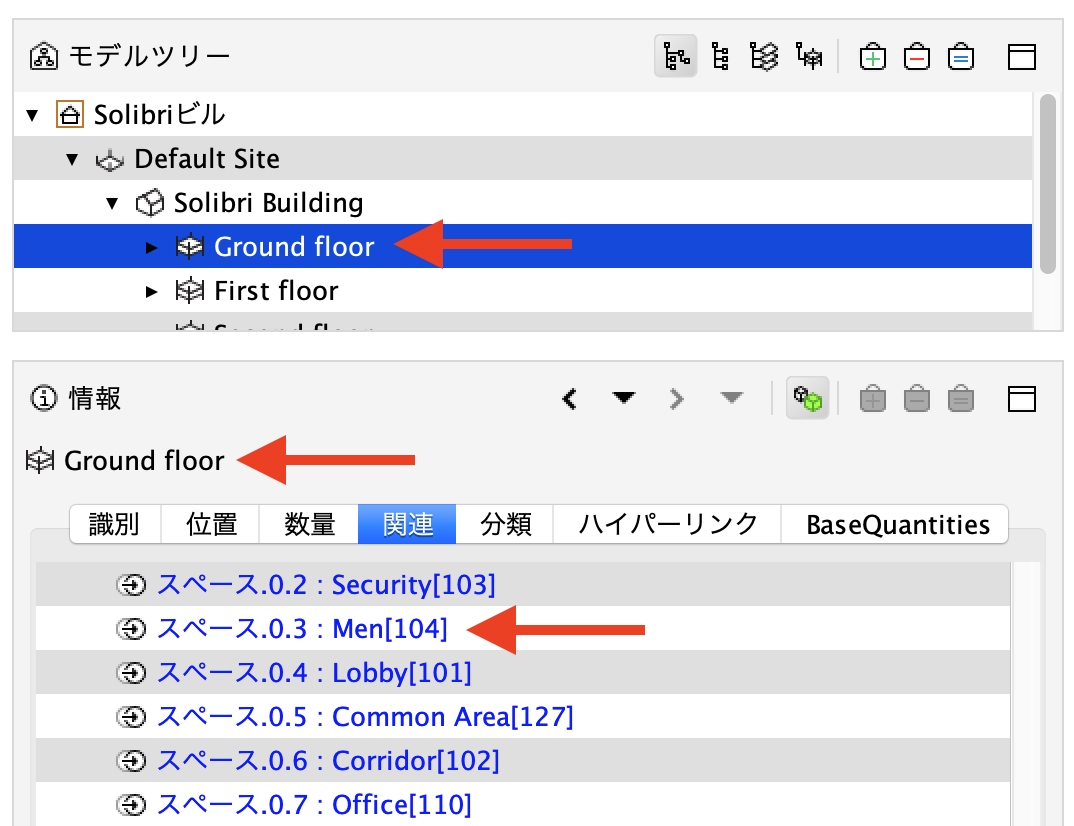Click the model tree vertical scrollbar
The image size is (1074, 826).
pos(1047,184)
